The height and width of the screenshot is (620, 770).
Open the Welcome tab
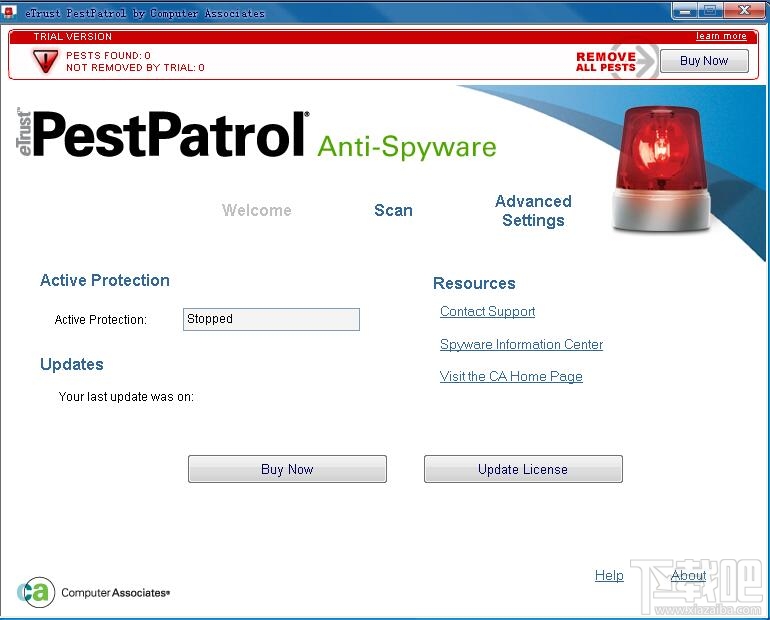pos(257,210)
